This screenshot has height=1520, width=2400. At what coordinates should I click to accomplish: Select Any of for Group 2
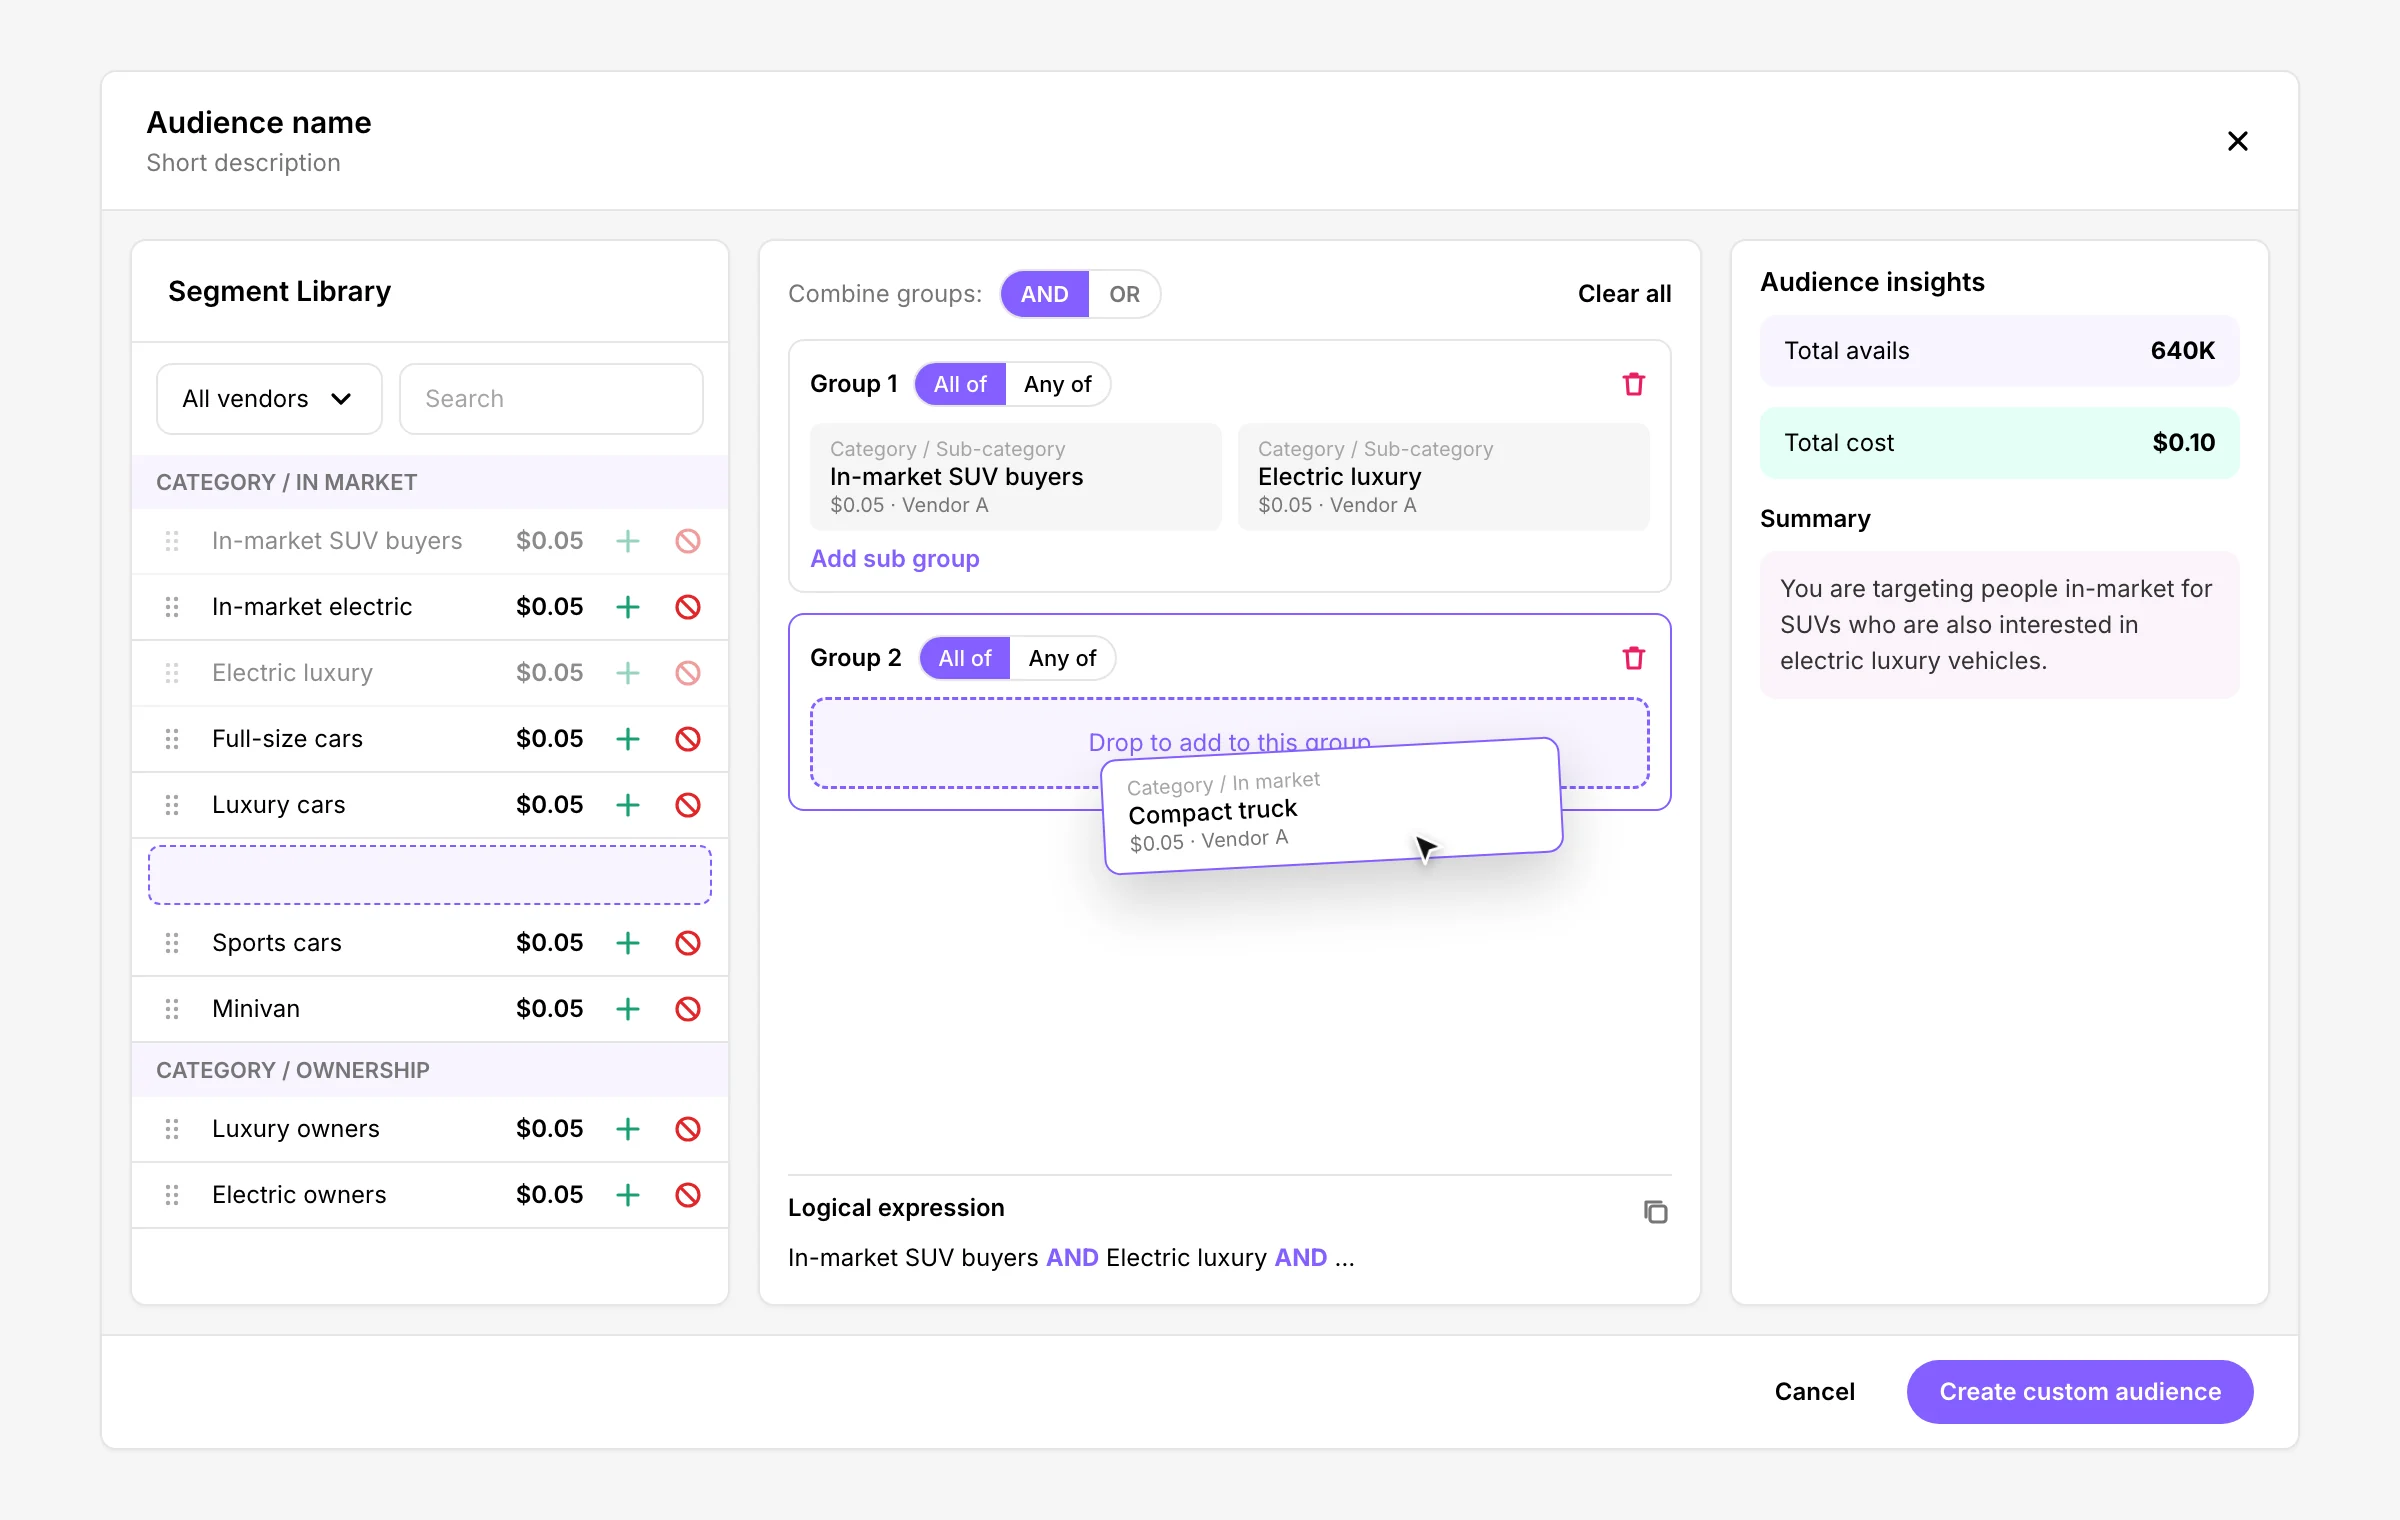1062,658
